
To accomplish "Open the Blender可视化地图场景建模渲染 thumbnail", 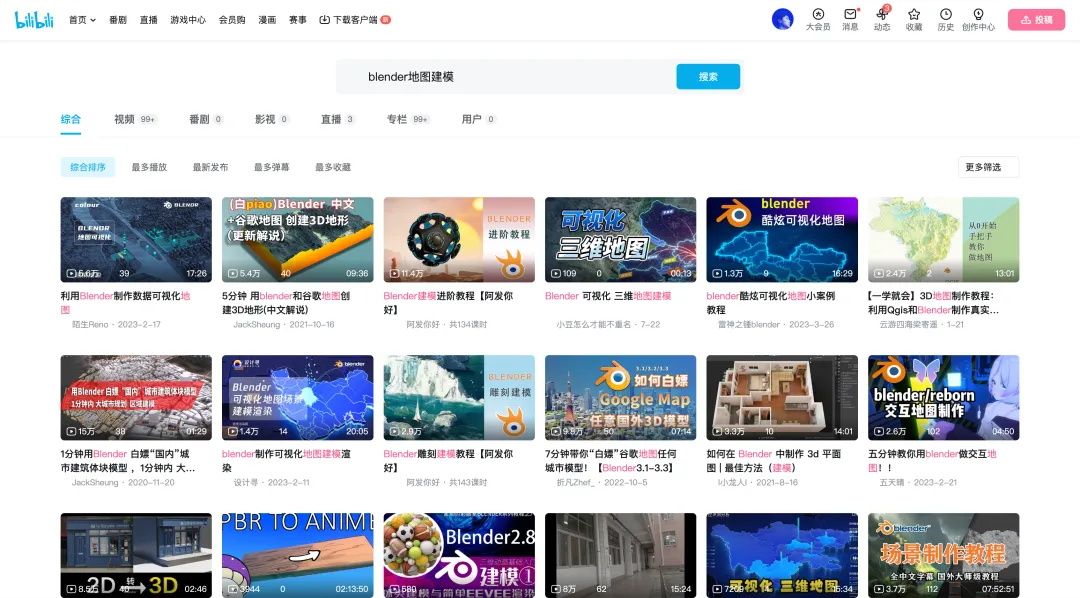I will coord(298,398).
